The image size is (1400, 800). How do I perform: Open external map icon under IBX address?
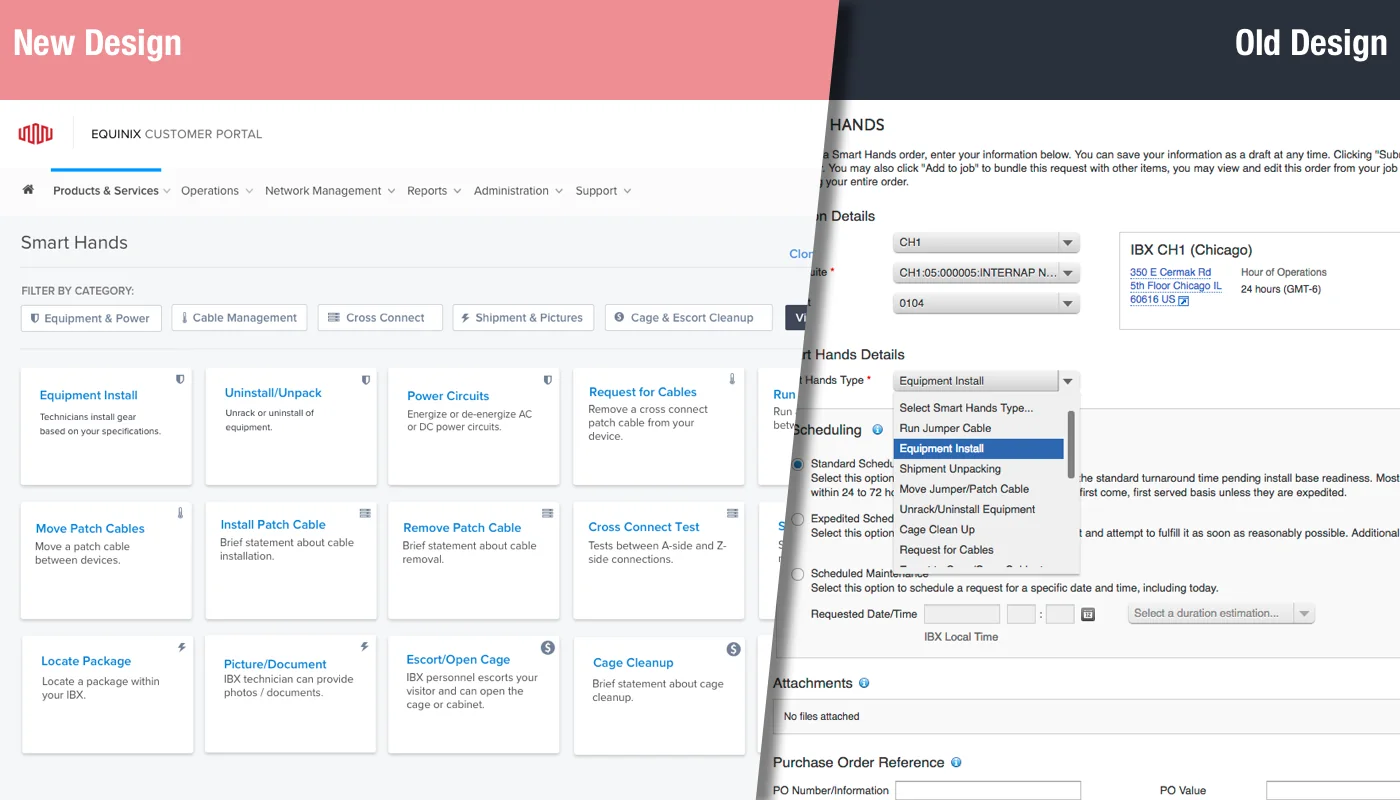1184,300
